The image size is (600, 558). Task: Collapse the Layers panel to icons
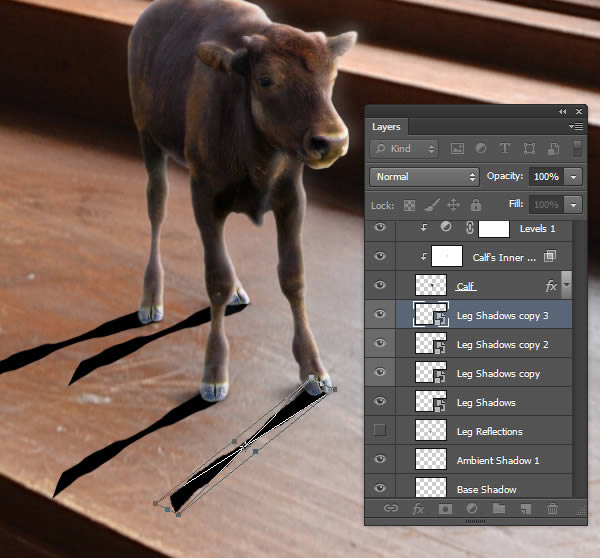(x=562, y=111)
